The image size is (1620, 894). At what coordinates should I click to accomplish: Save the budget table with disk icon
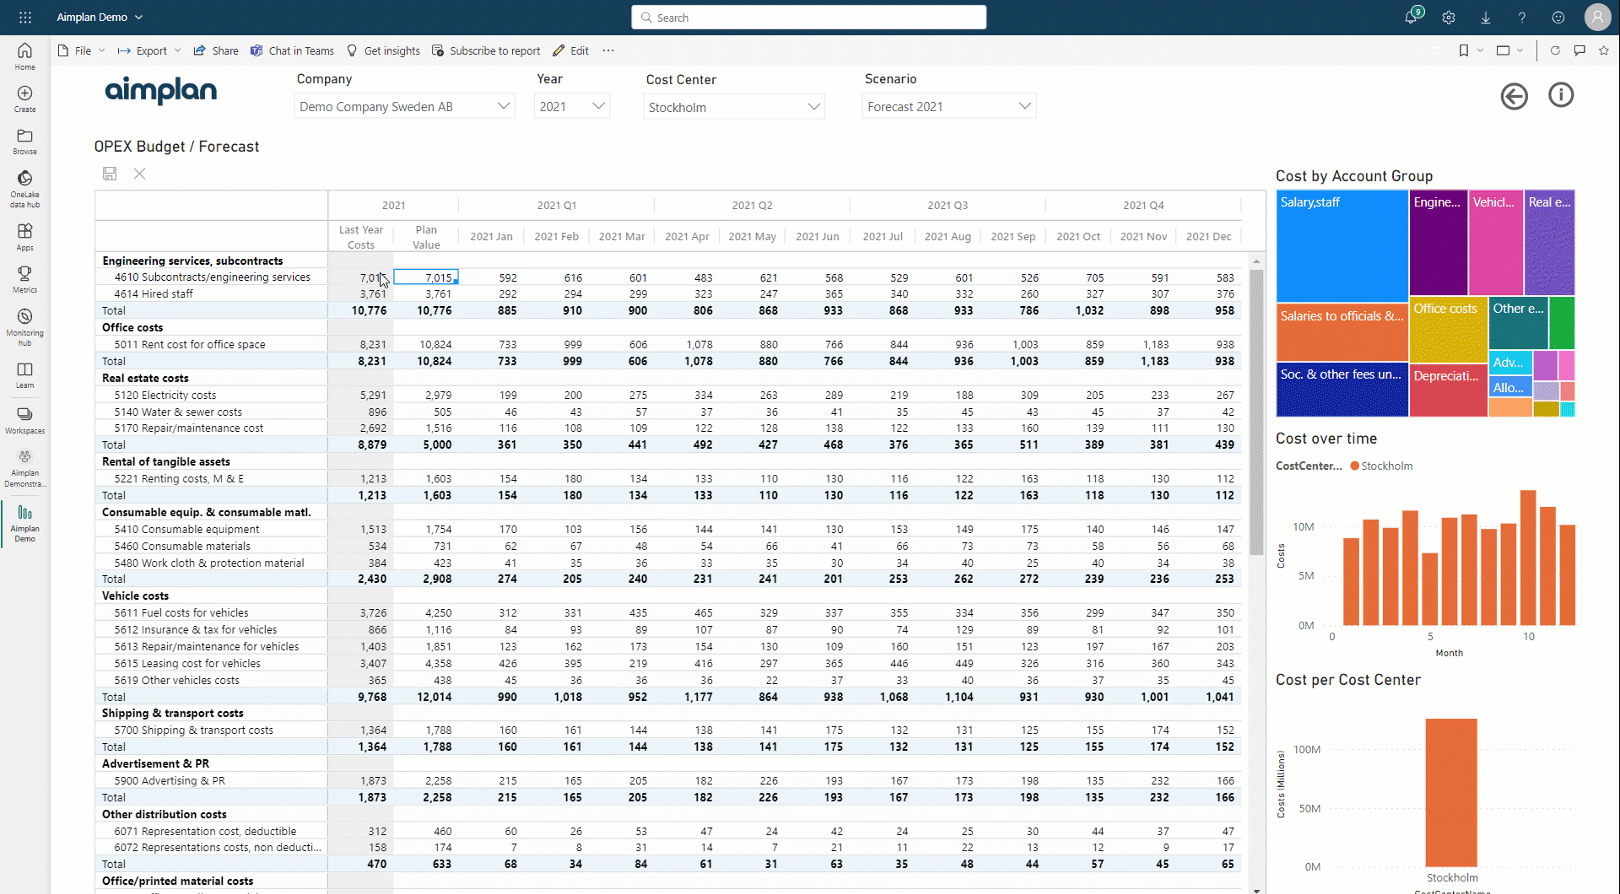pyautogui.click(x=110, y=173)
